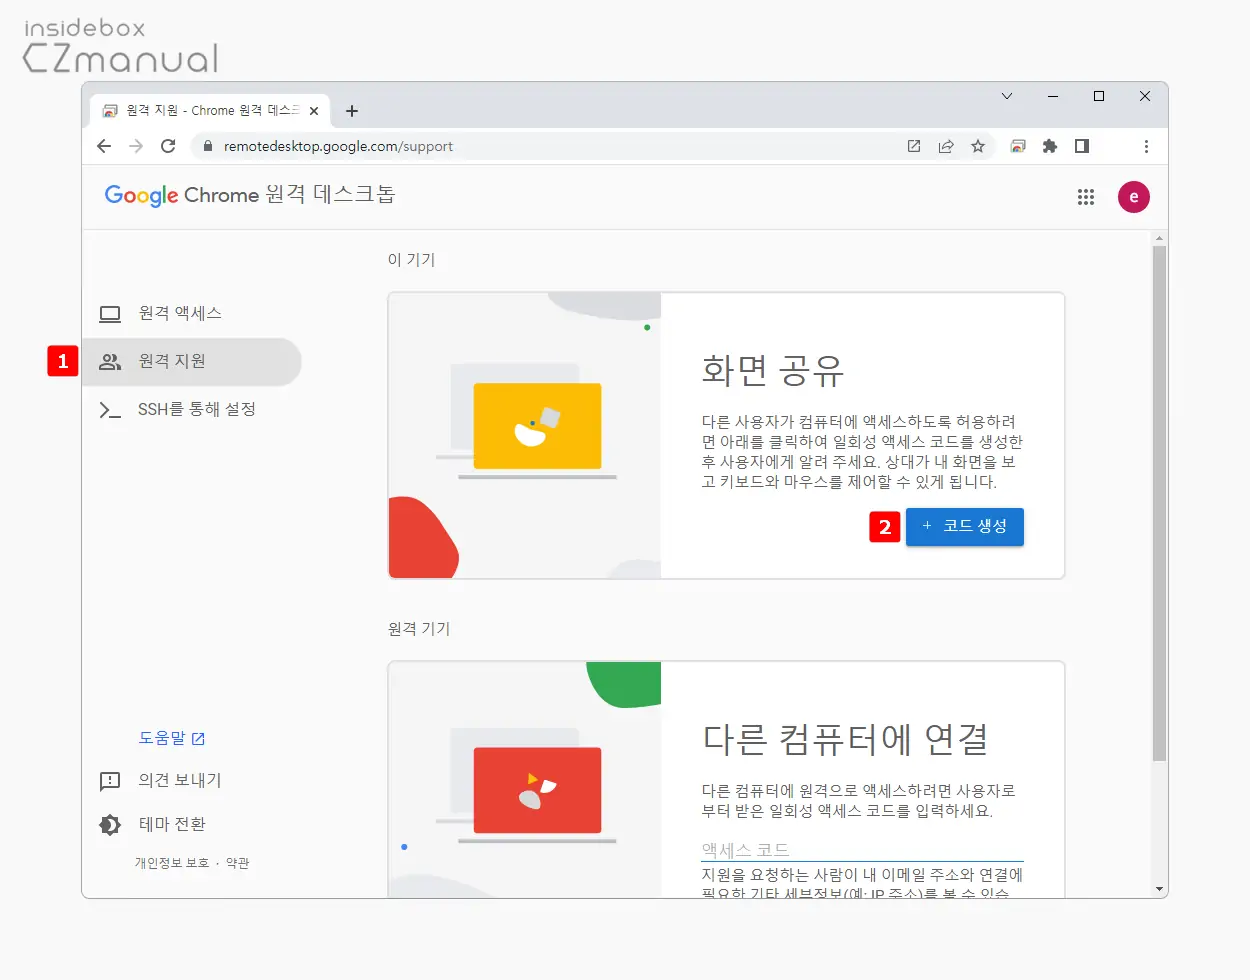
Task: Select 원격 지원 in the sidebar
Action: 192,362
